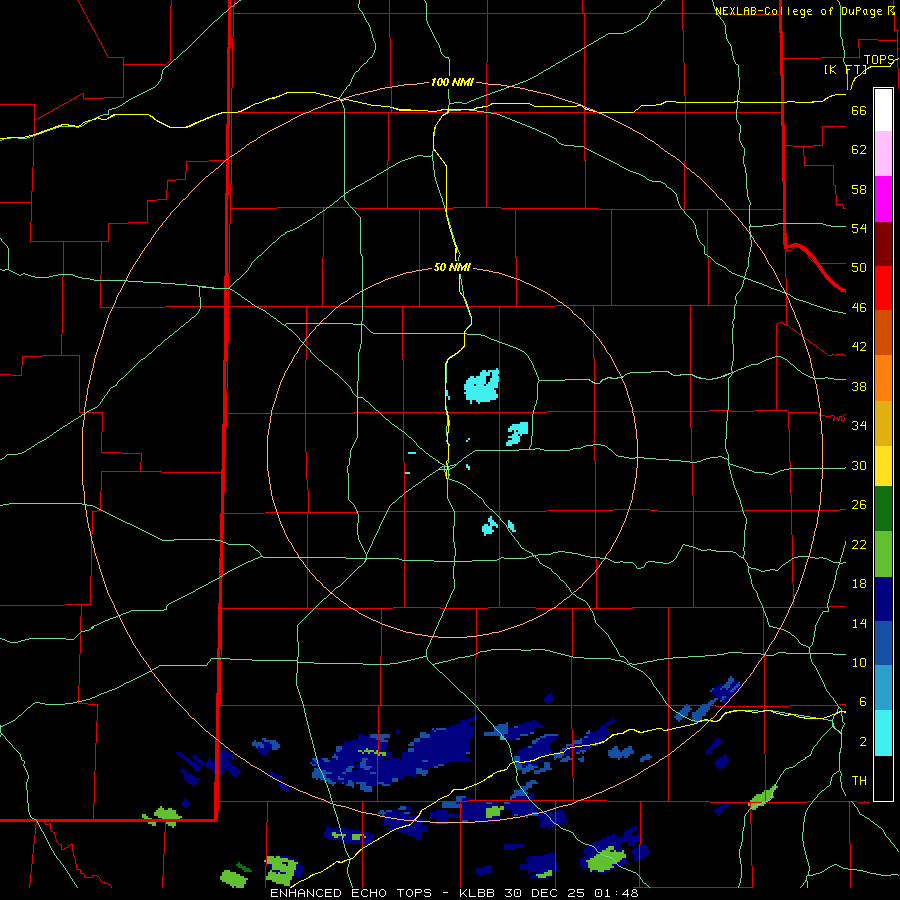900x900 pixels.
Task: Click the "46" legend value
Action: click(x=859, y=307)
